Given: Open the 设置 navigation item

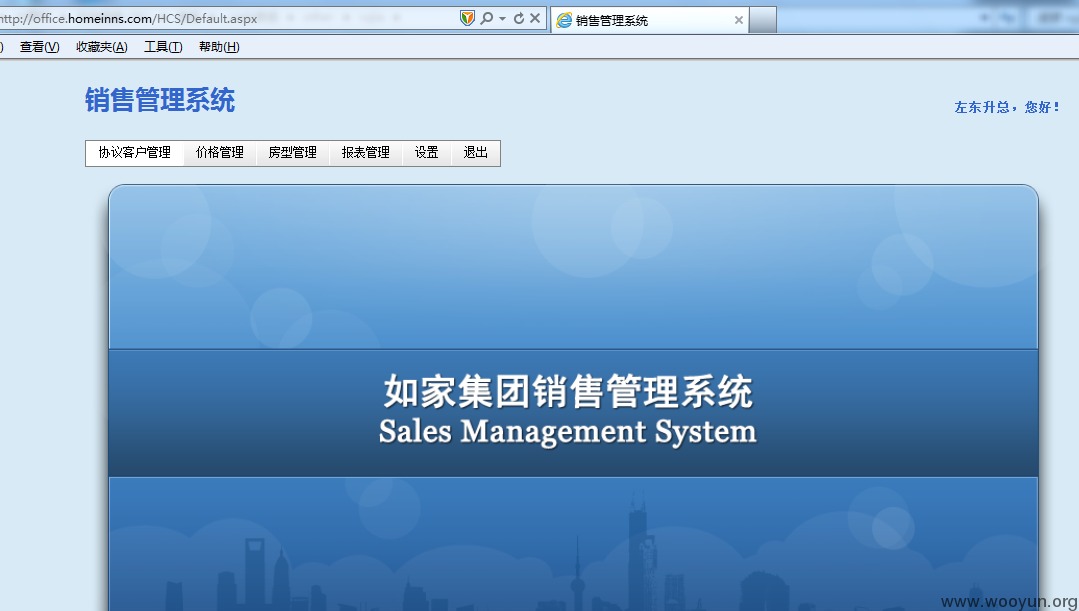Looking at the screenshot, I should click(427, 153).
